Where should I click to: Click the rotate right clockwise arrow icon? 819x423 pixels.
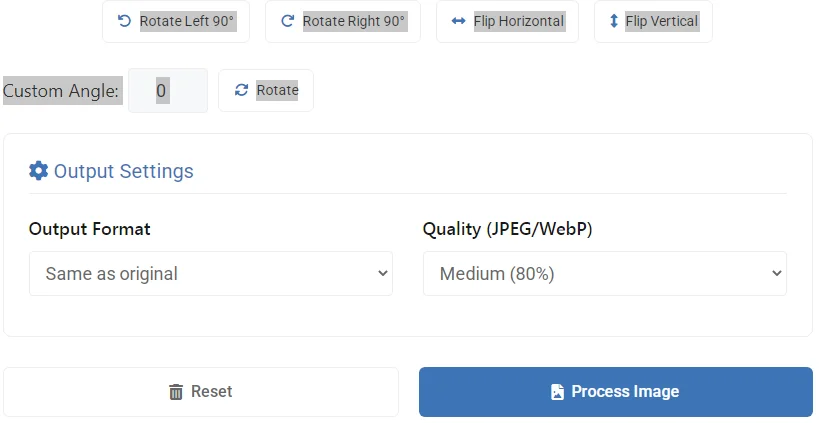click(x=287, y=21)
